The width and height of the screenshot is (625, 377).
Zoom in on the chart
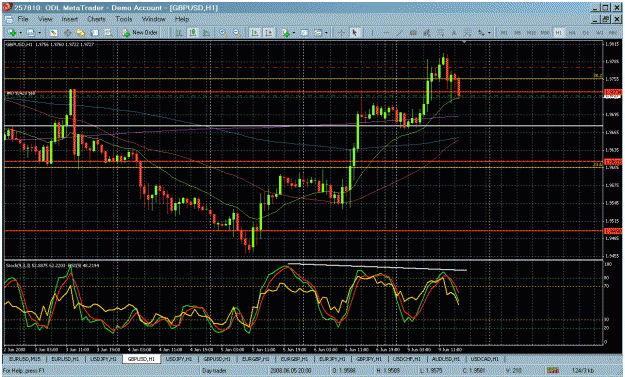click(x=223, y=33)
